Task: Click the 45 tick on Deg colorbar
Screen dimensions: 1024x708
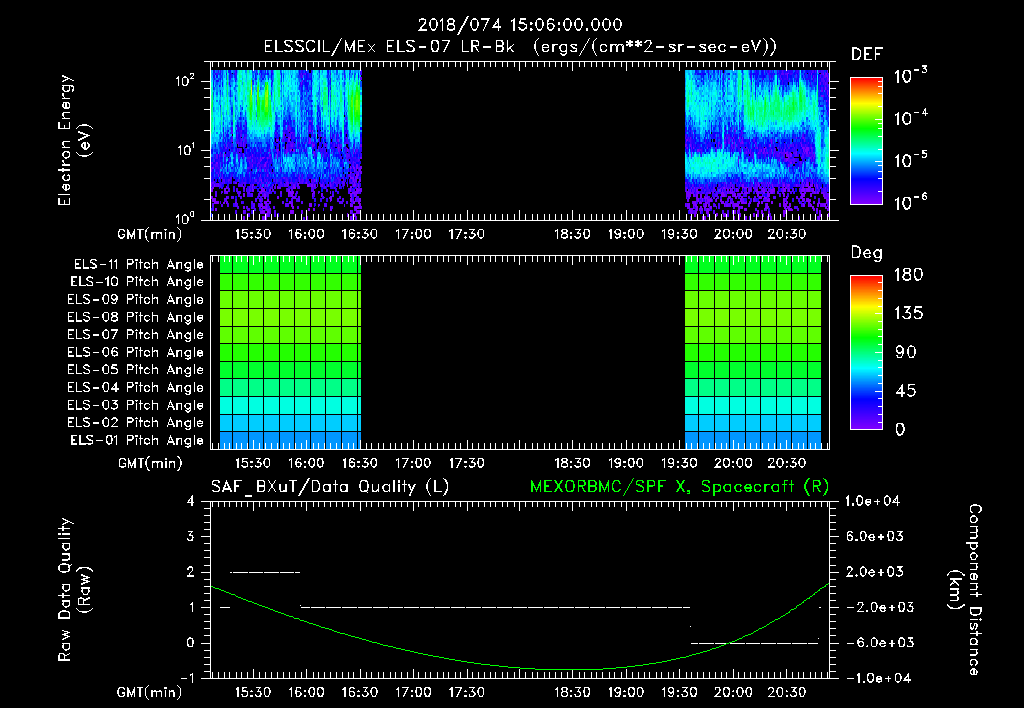Action: 906,391
